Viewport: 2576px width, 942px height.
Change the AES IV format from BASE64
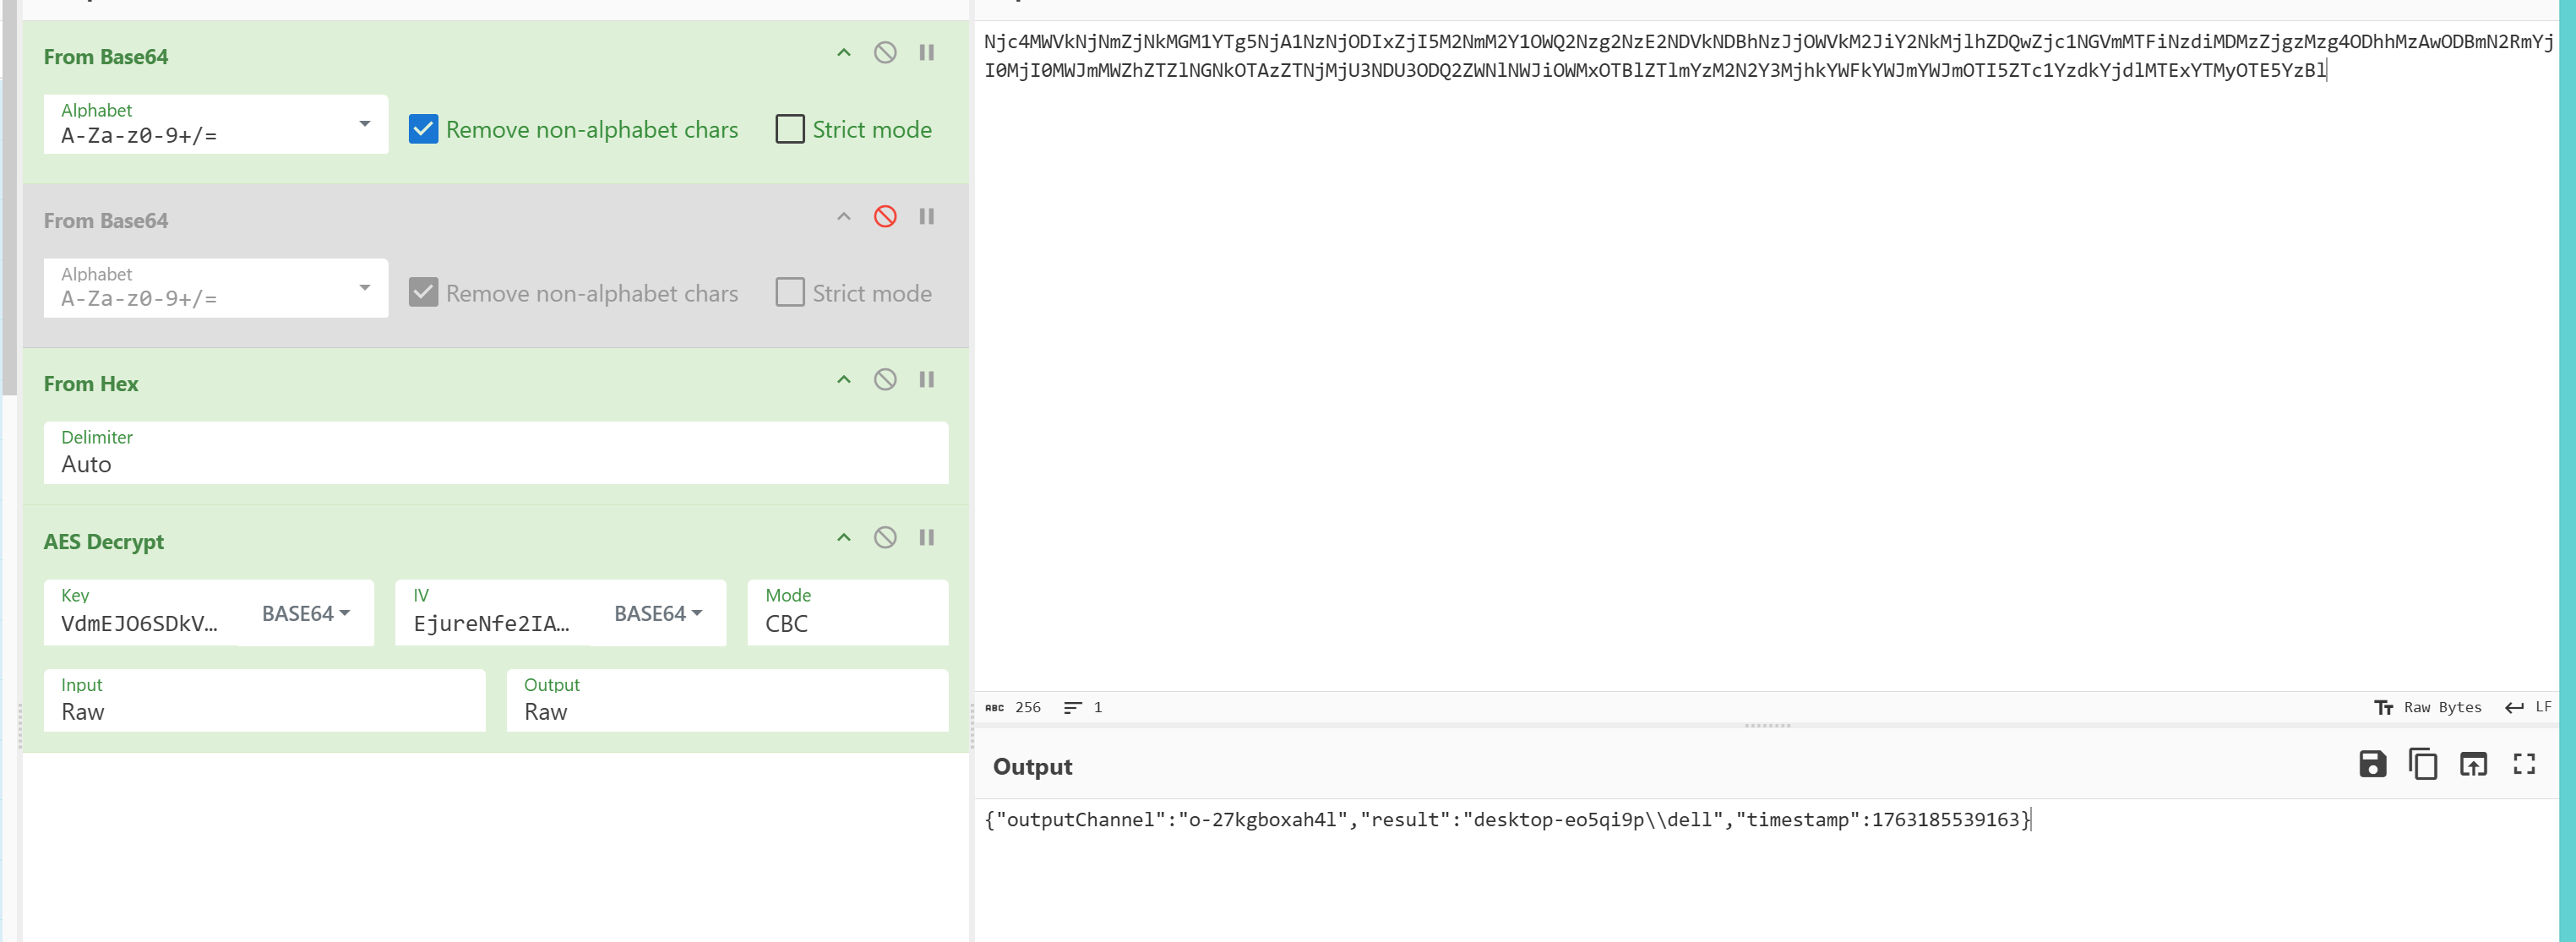point(657,614)
